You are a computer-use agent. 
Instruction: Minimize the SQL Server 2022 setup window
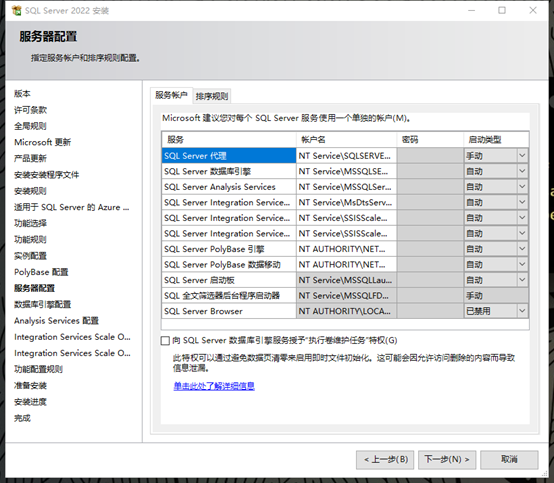tap(471, 10)
